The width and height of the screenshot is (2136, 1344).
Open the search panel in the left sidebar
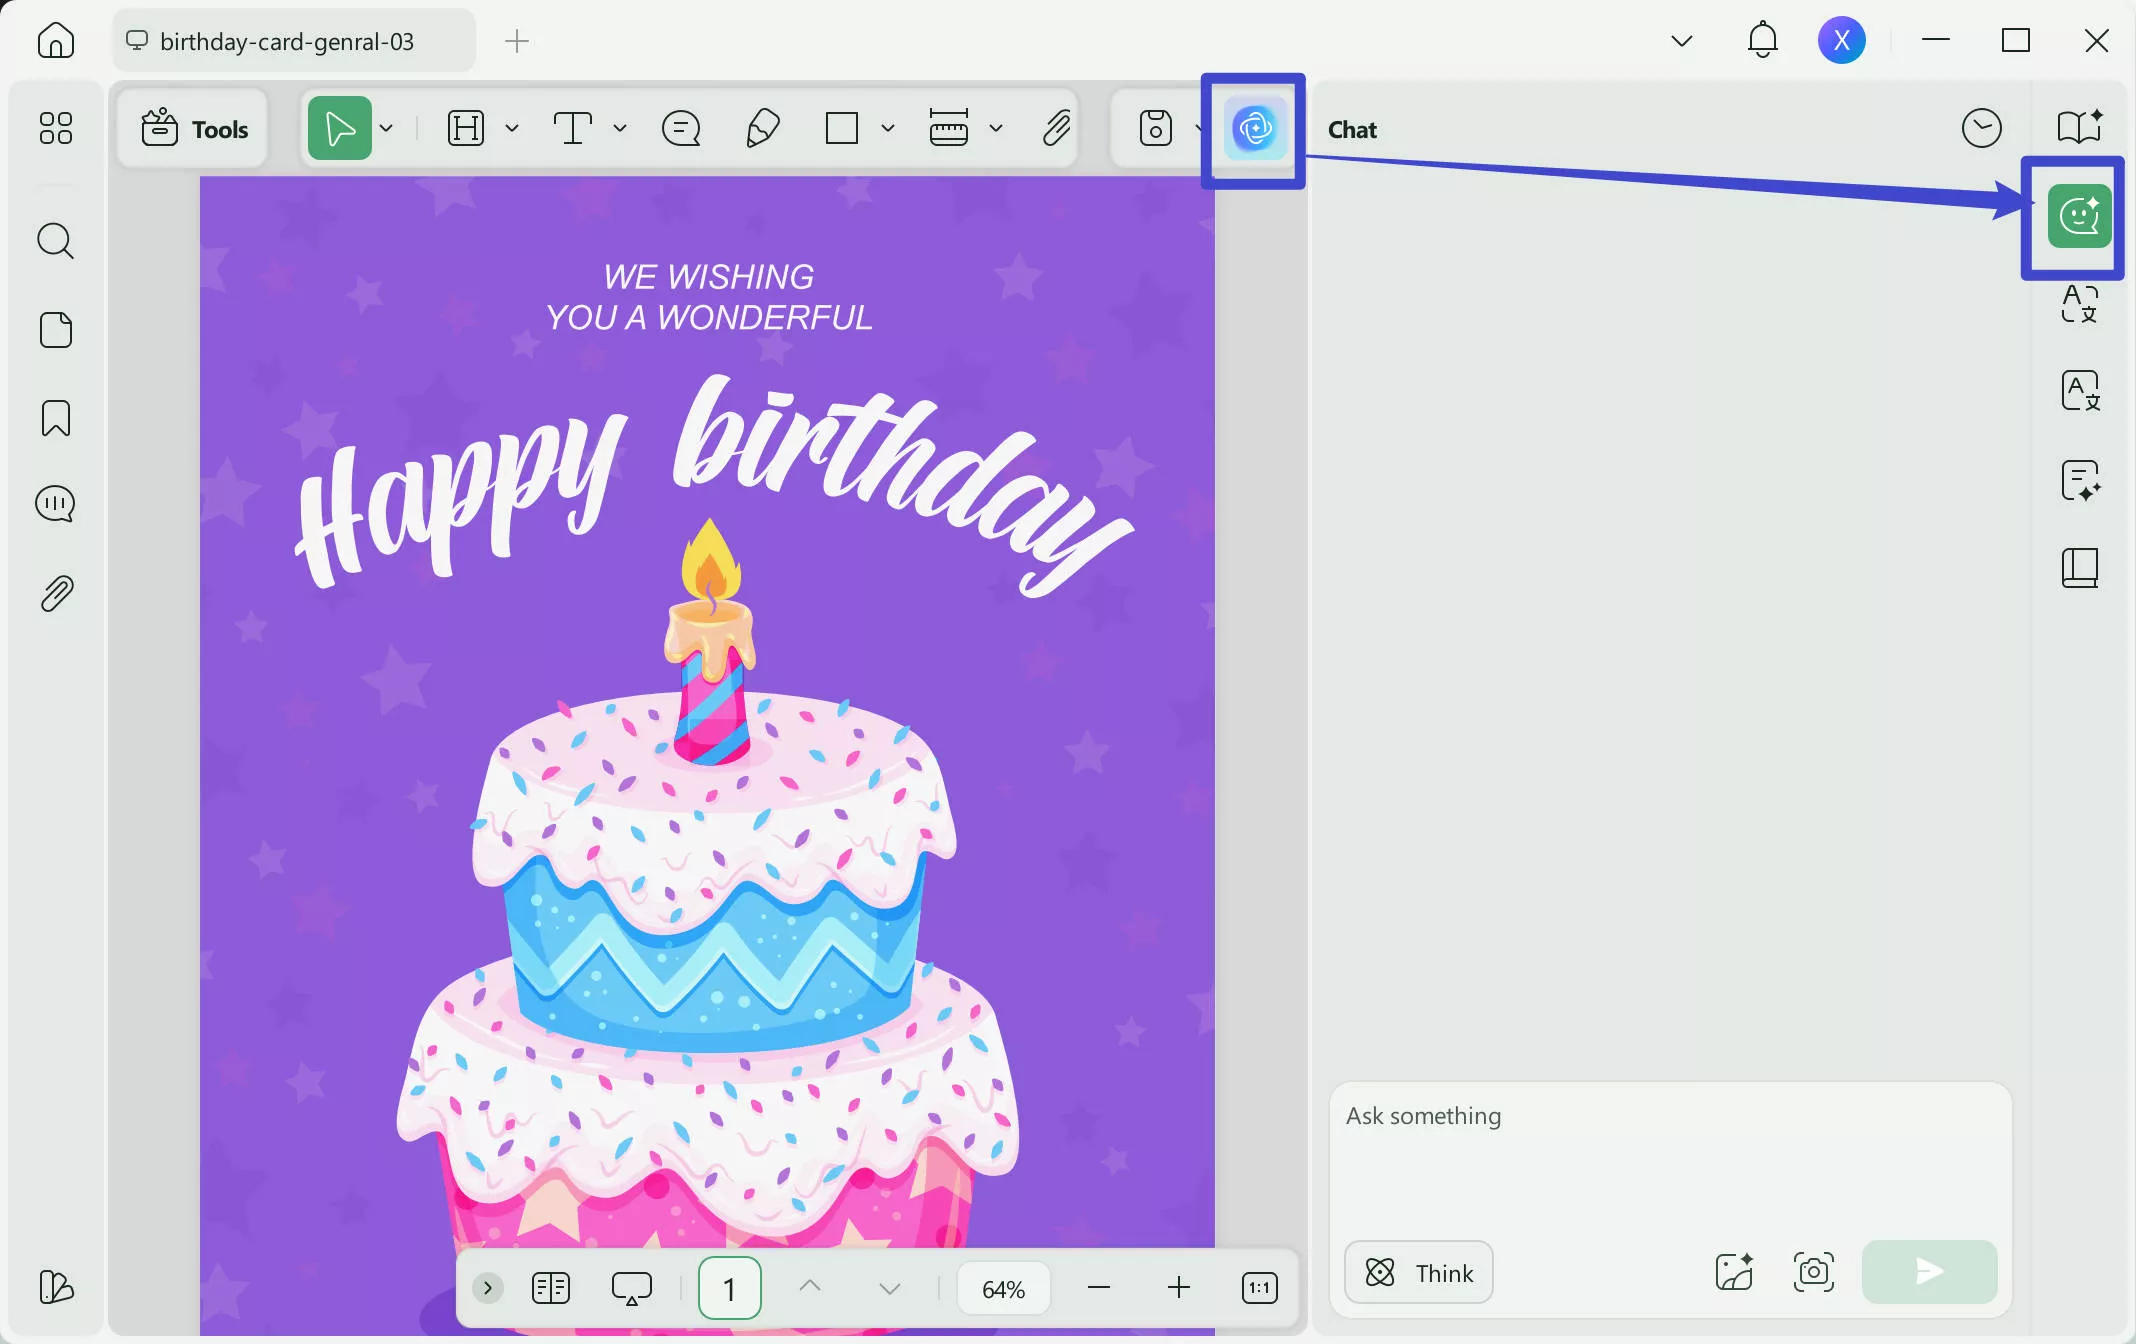[x=56, y=241]
